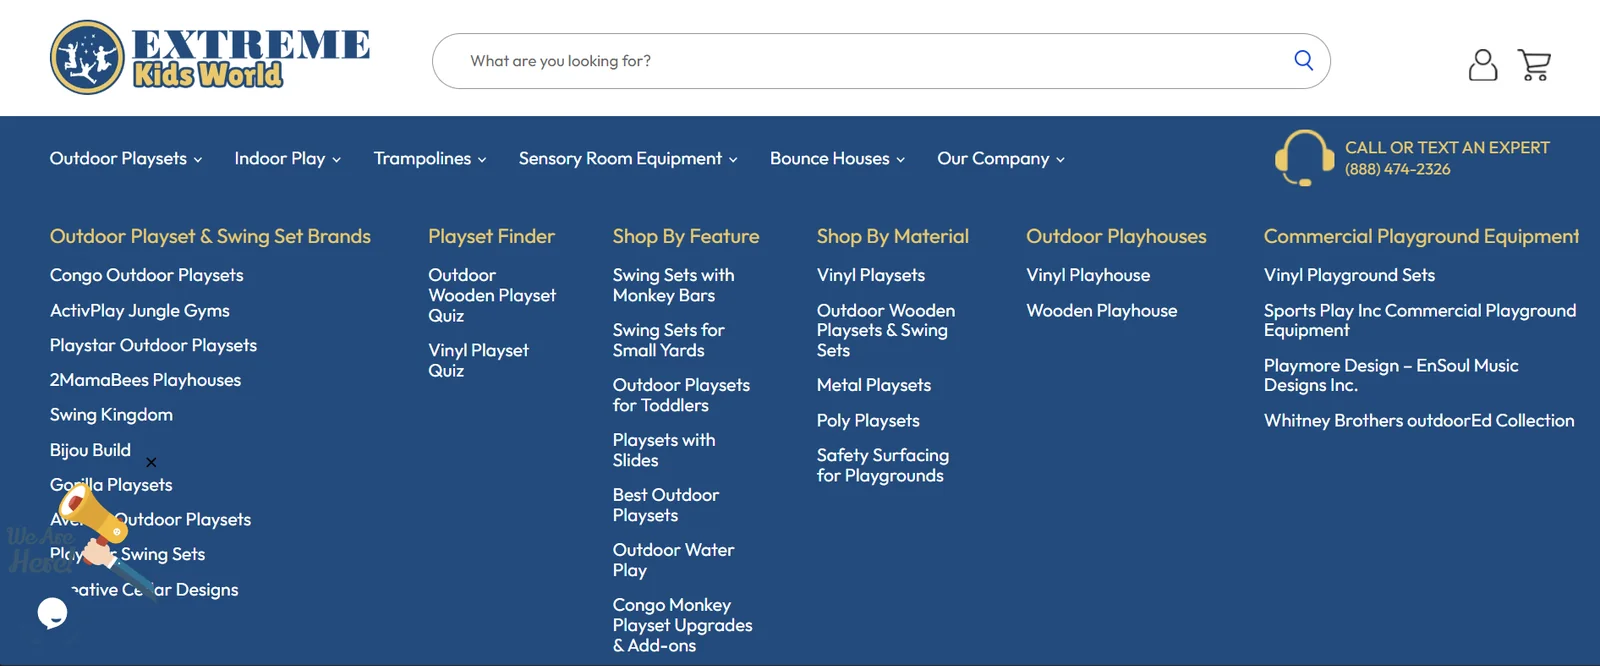Viewport: 1600px width, 666px height.
Task: Open Playmore Design – EnSoul Music Designs Inc.
Action: point(1391,375)
